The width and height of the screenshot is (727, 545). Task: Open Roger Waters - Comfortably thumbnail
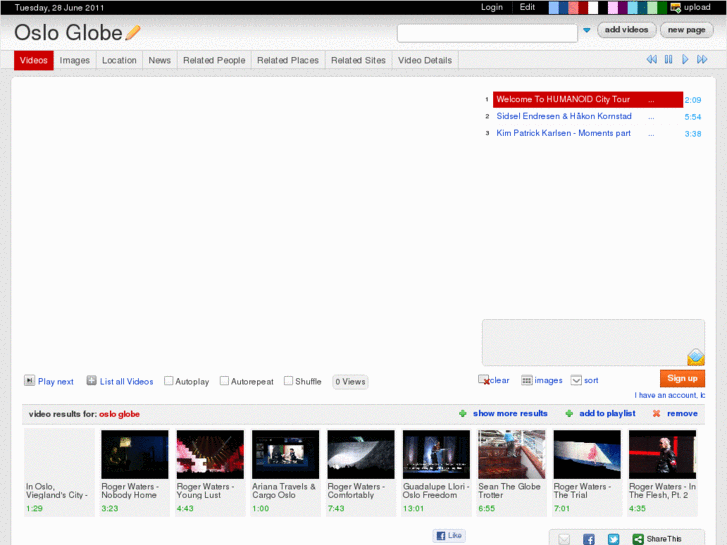click(x=361, y=454)
